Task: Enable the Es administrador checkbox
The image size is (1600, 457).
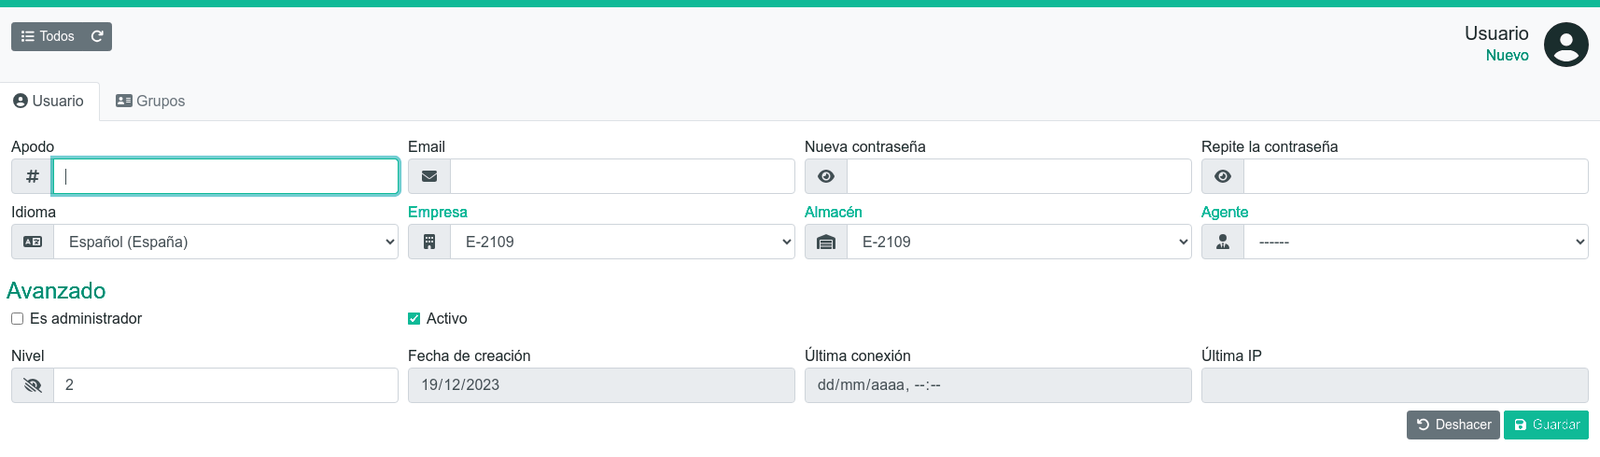Action: pos(17,319)
